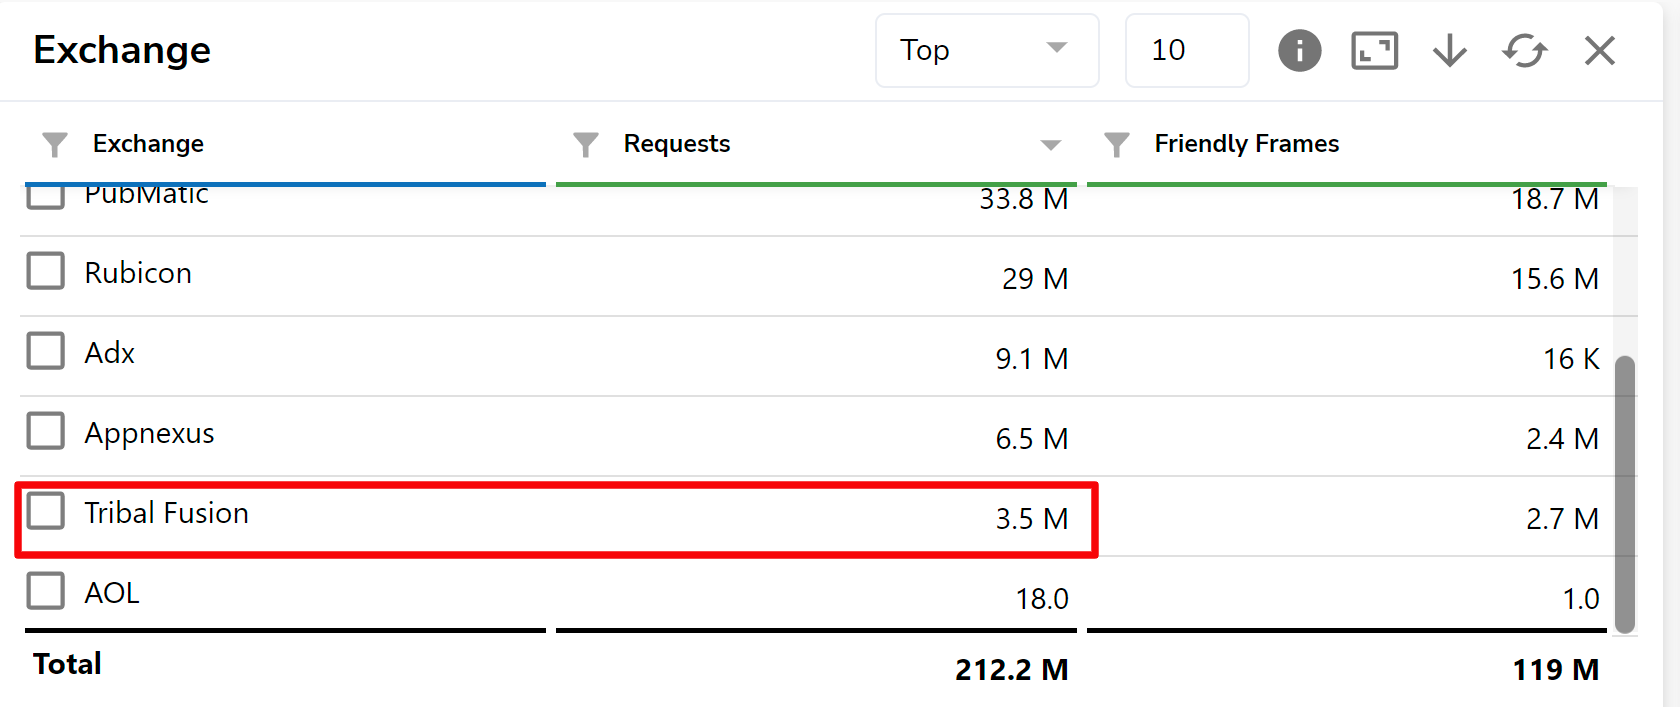Check the Rubicon checkbox
The width and height of the screenshot is (1680, 707).
tap(46, 271)
